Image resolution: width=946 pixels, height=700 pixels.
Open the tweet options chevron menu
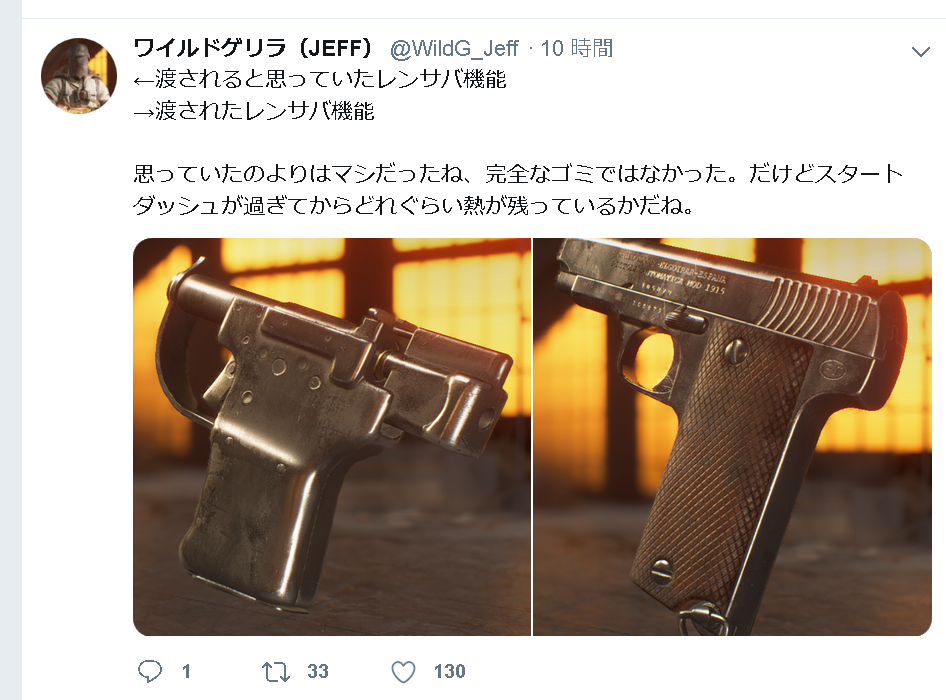tap(920, 52)
